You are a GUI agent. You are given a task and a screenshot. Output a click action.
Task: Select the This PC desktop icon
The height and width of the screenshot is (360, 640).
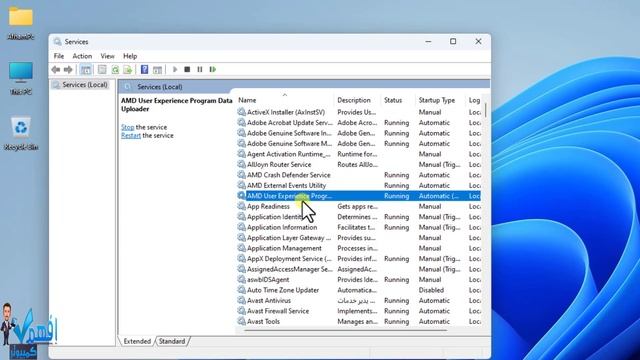pyautogui.click(x=21, y=78)
